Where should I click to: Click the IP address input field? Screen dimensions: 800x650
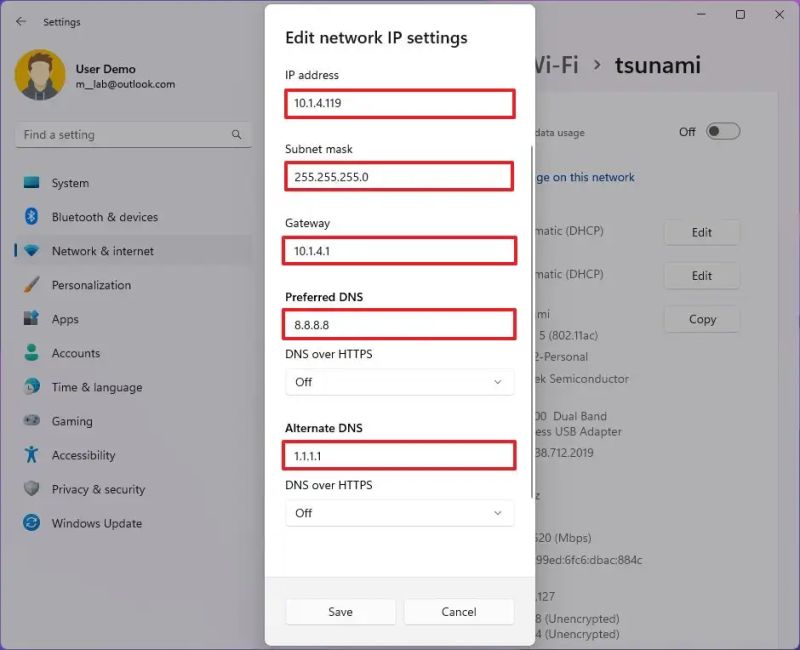click(399, 103)
